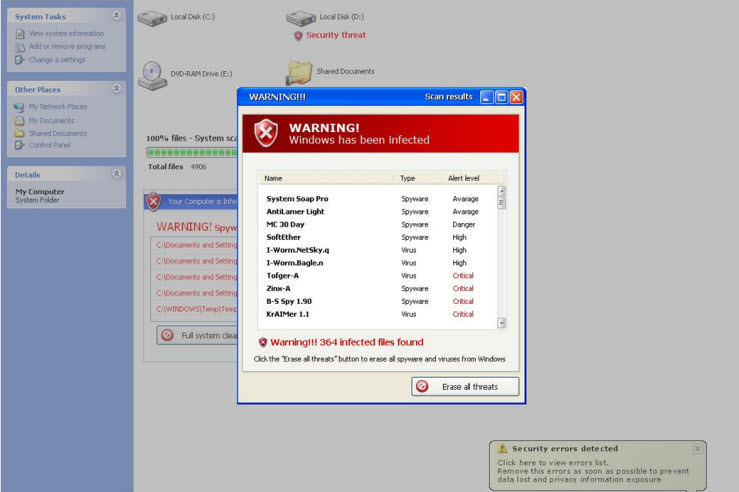Click Shared Documents sidebar folder icon
739x492 pixels.
(x=19, y=133)
